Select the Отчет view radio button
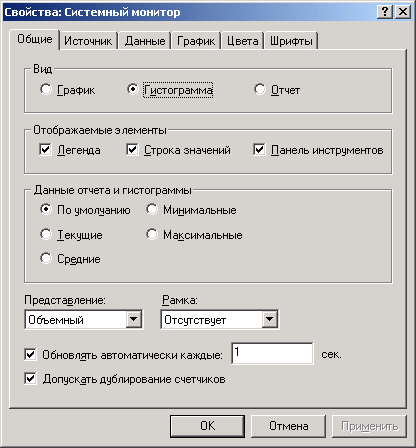The width and height of the screenshot is (416, 448). (260, 89)
